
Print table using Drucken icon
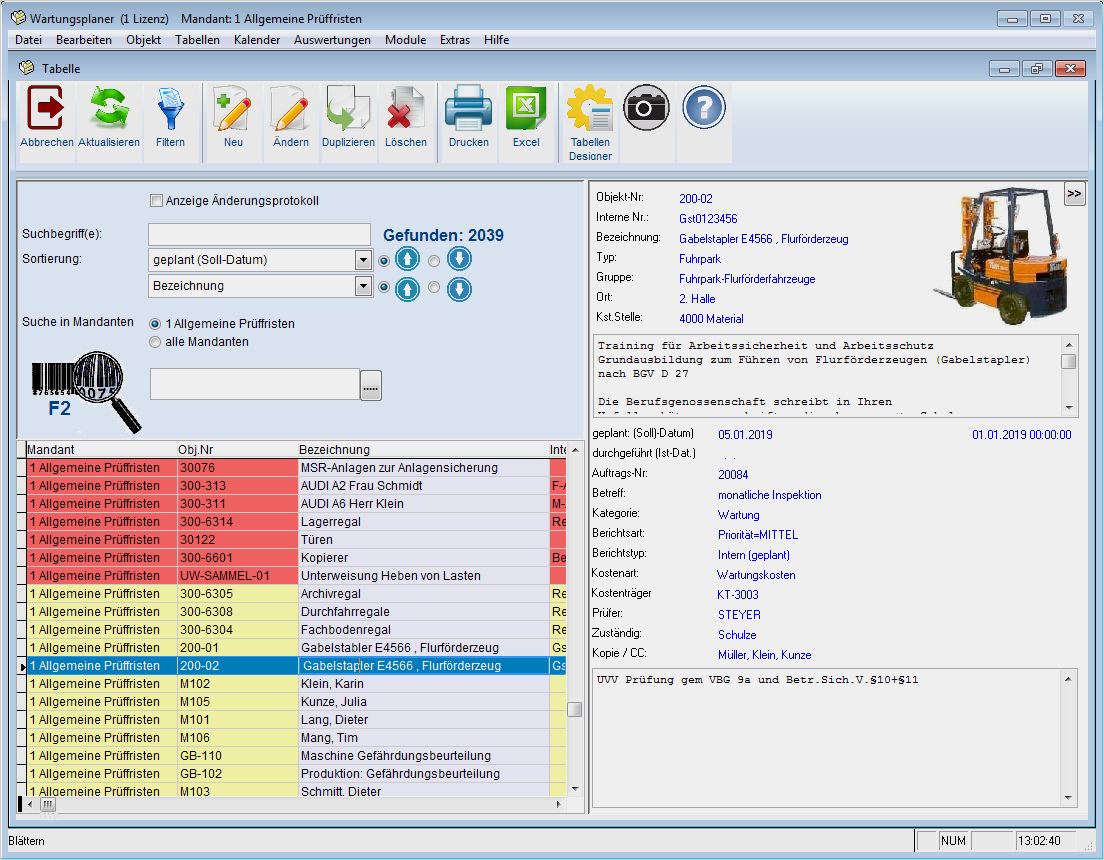[x=468, y=109]
